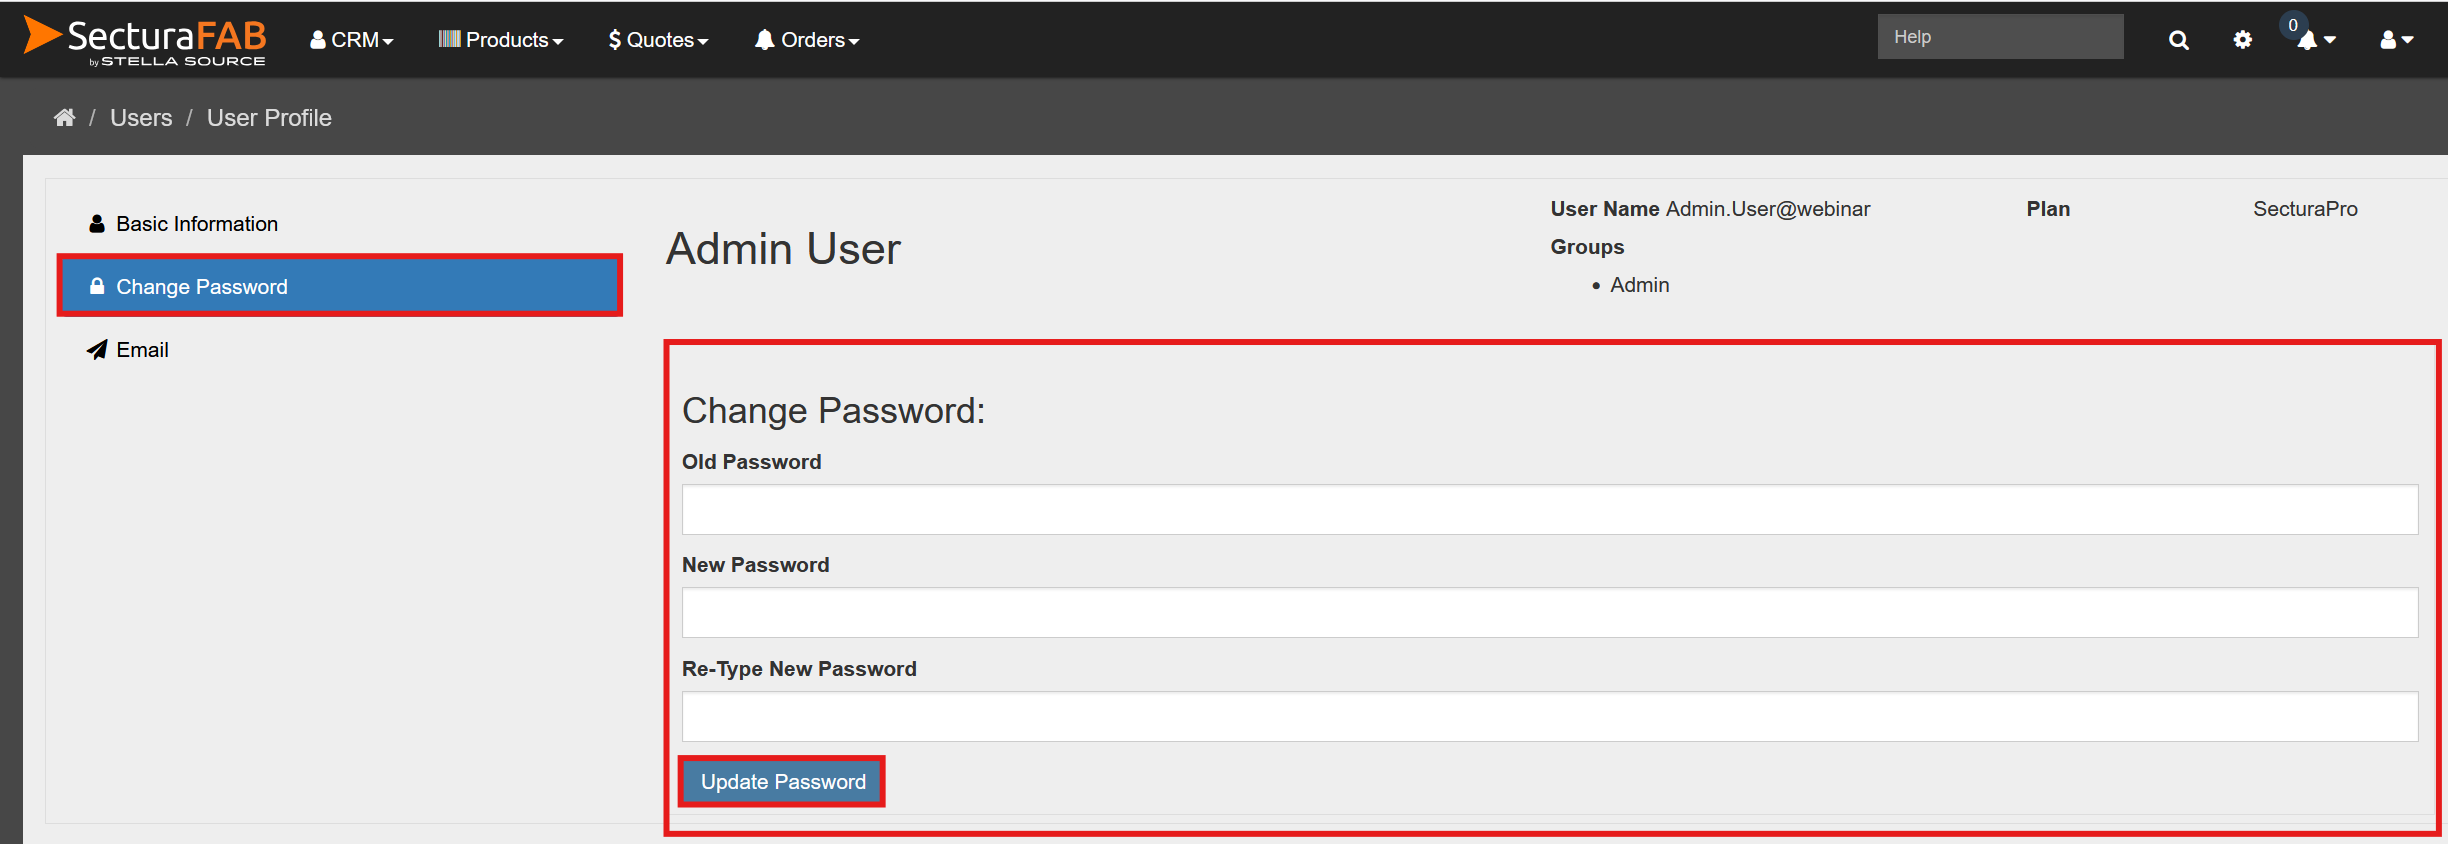Expand the Products dropdown menu
The width and height of the screenshot is (2448, 844).
click(x=501, y=40)
